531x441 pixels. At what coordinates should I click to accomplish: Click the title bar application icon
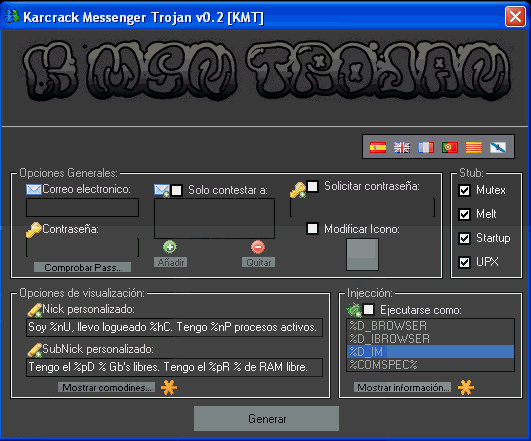click(x=12, y=16)
